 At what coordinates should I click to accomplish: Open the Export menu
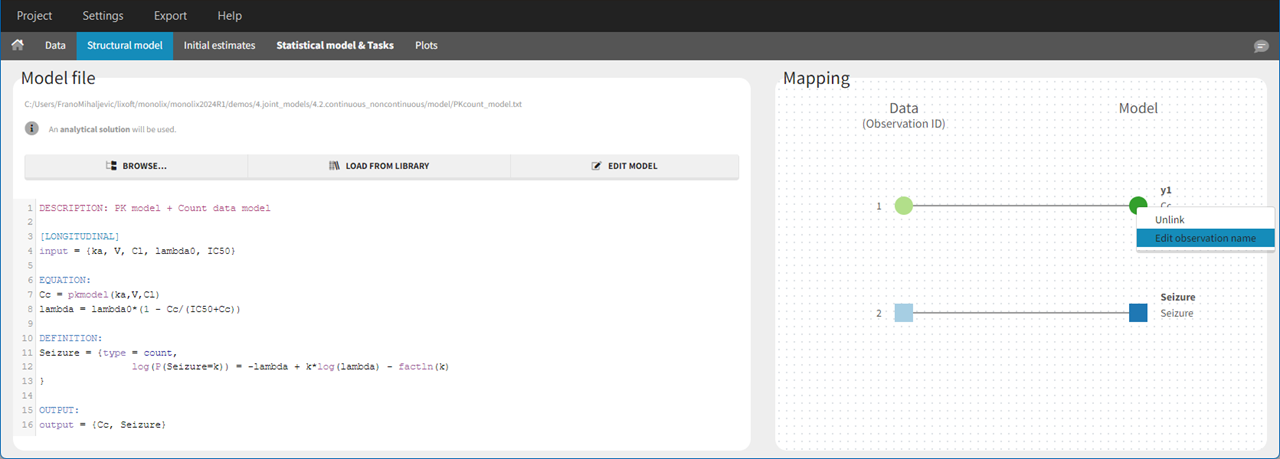click(x=170, y=16)
